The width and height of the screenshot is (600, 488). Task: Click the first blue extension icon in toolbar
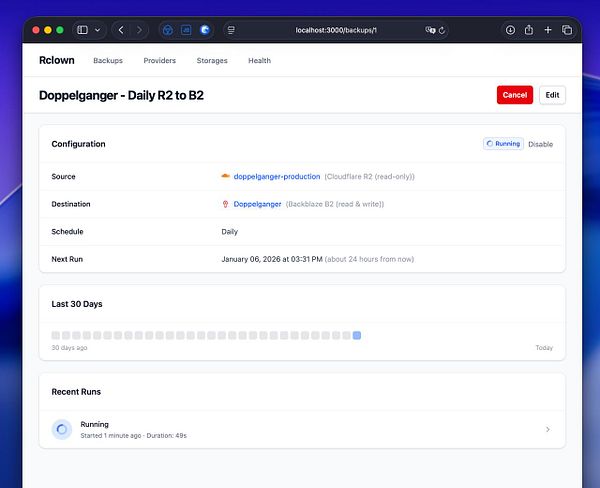168,30
